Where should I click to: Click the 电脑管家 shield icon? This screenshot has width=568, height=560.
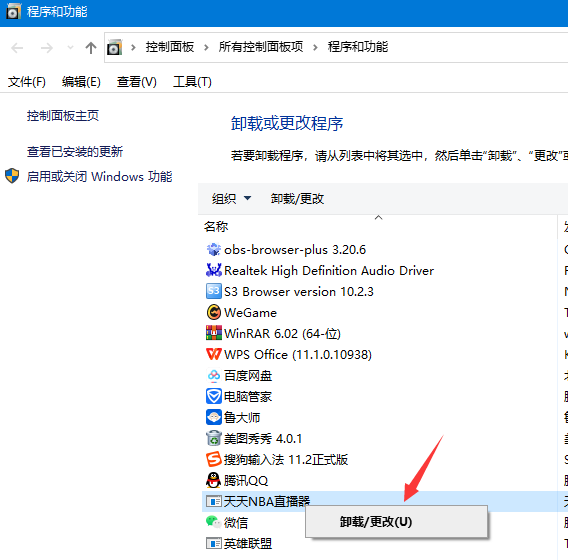pos(214,396)
